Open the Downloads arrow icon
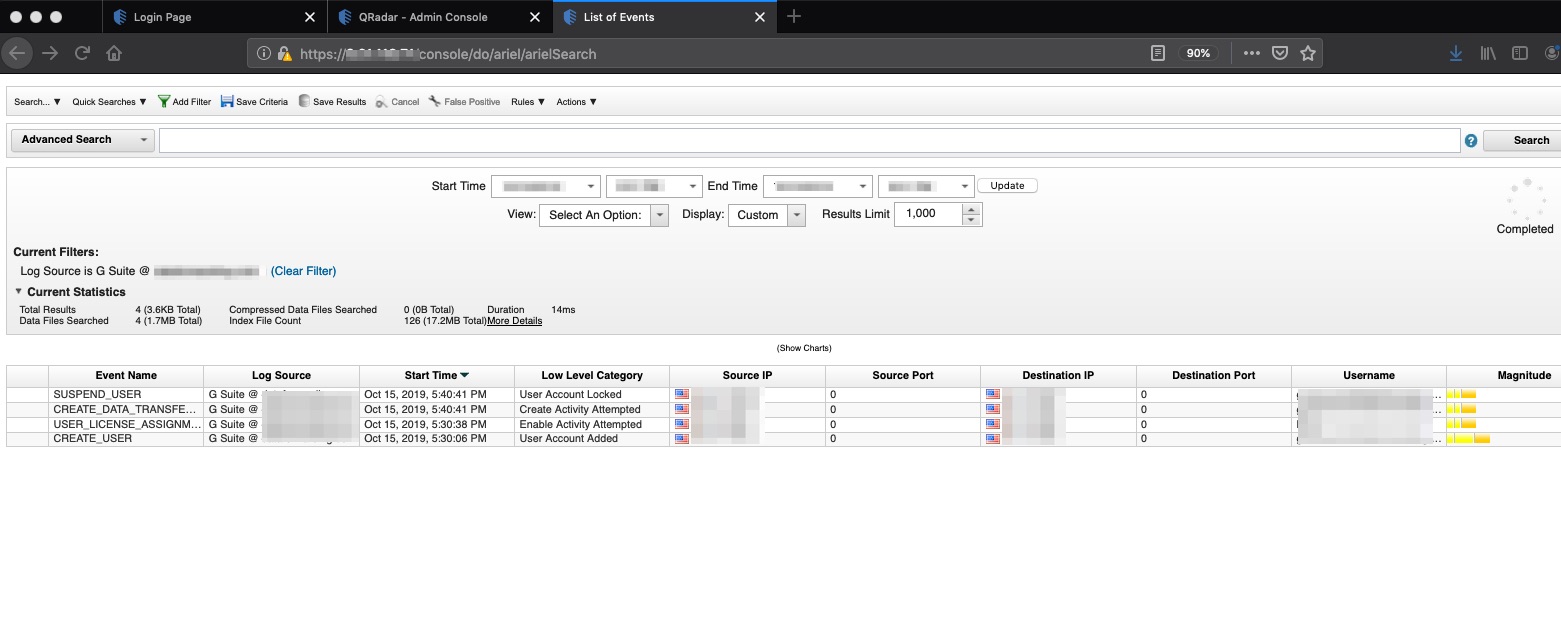 1456,53
